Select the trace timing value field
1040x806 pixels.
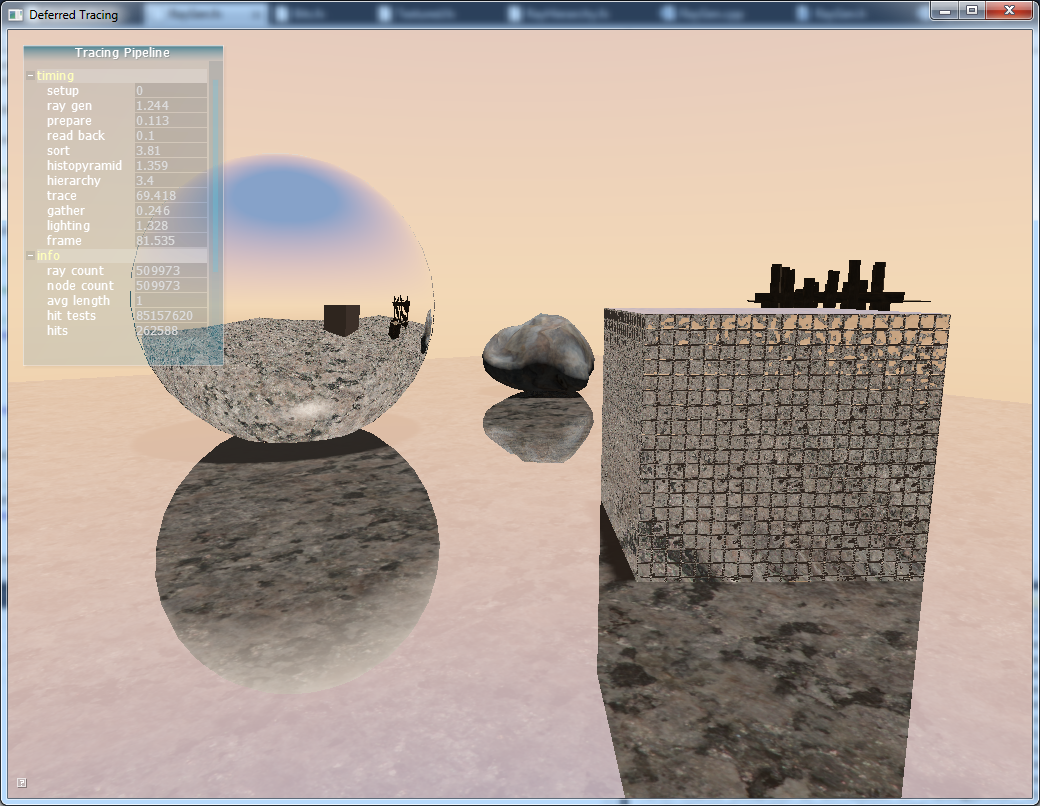pos(170,196)
